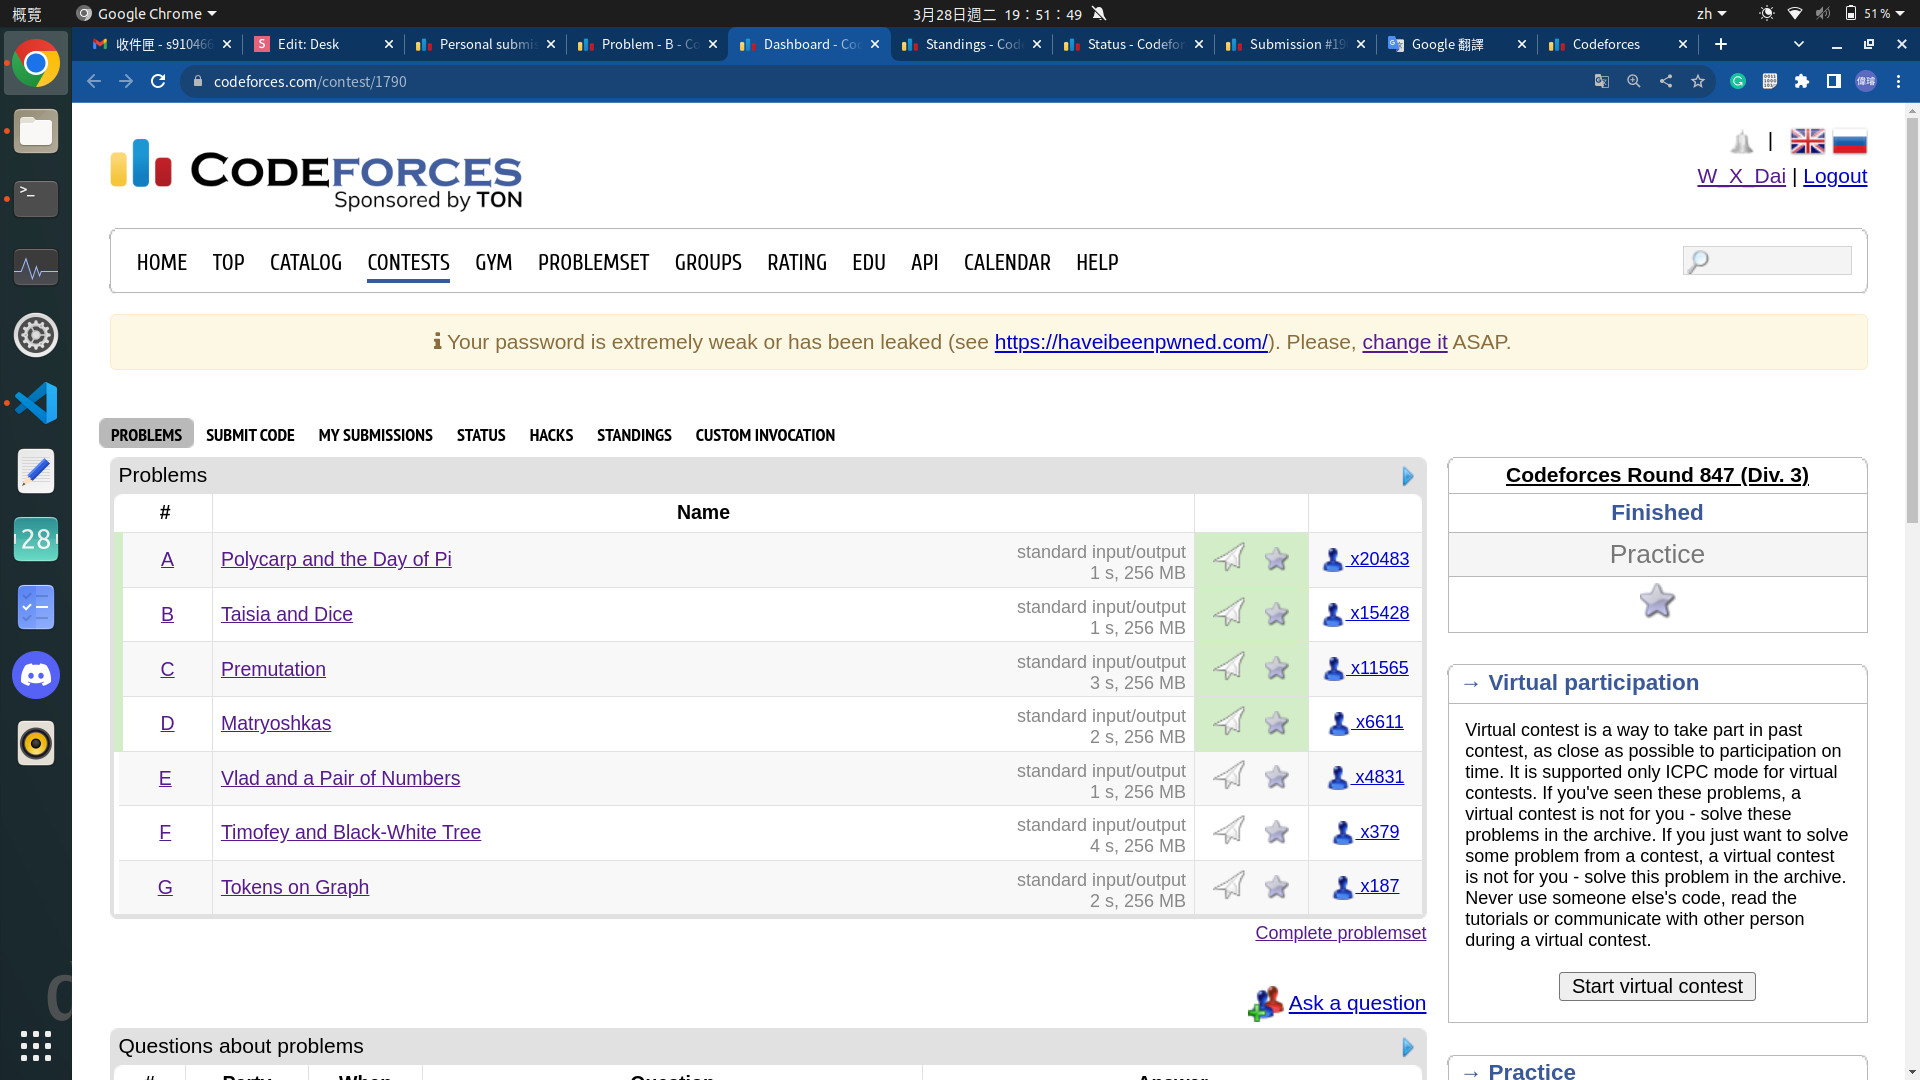Collapse the Problems panel with blue arrow
The image size is (1920, 1080).
[1408, 476]
